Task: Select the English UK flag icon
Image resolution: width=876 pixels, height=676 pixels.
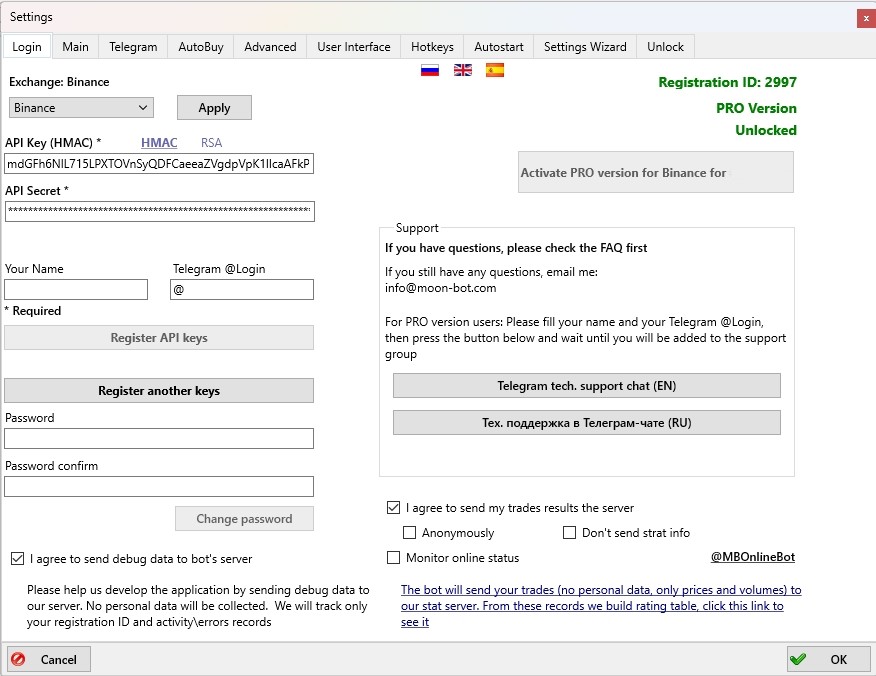Action: tap(462, 70)
